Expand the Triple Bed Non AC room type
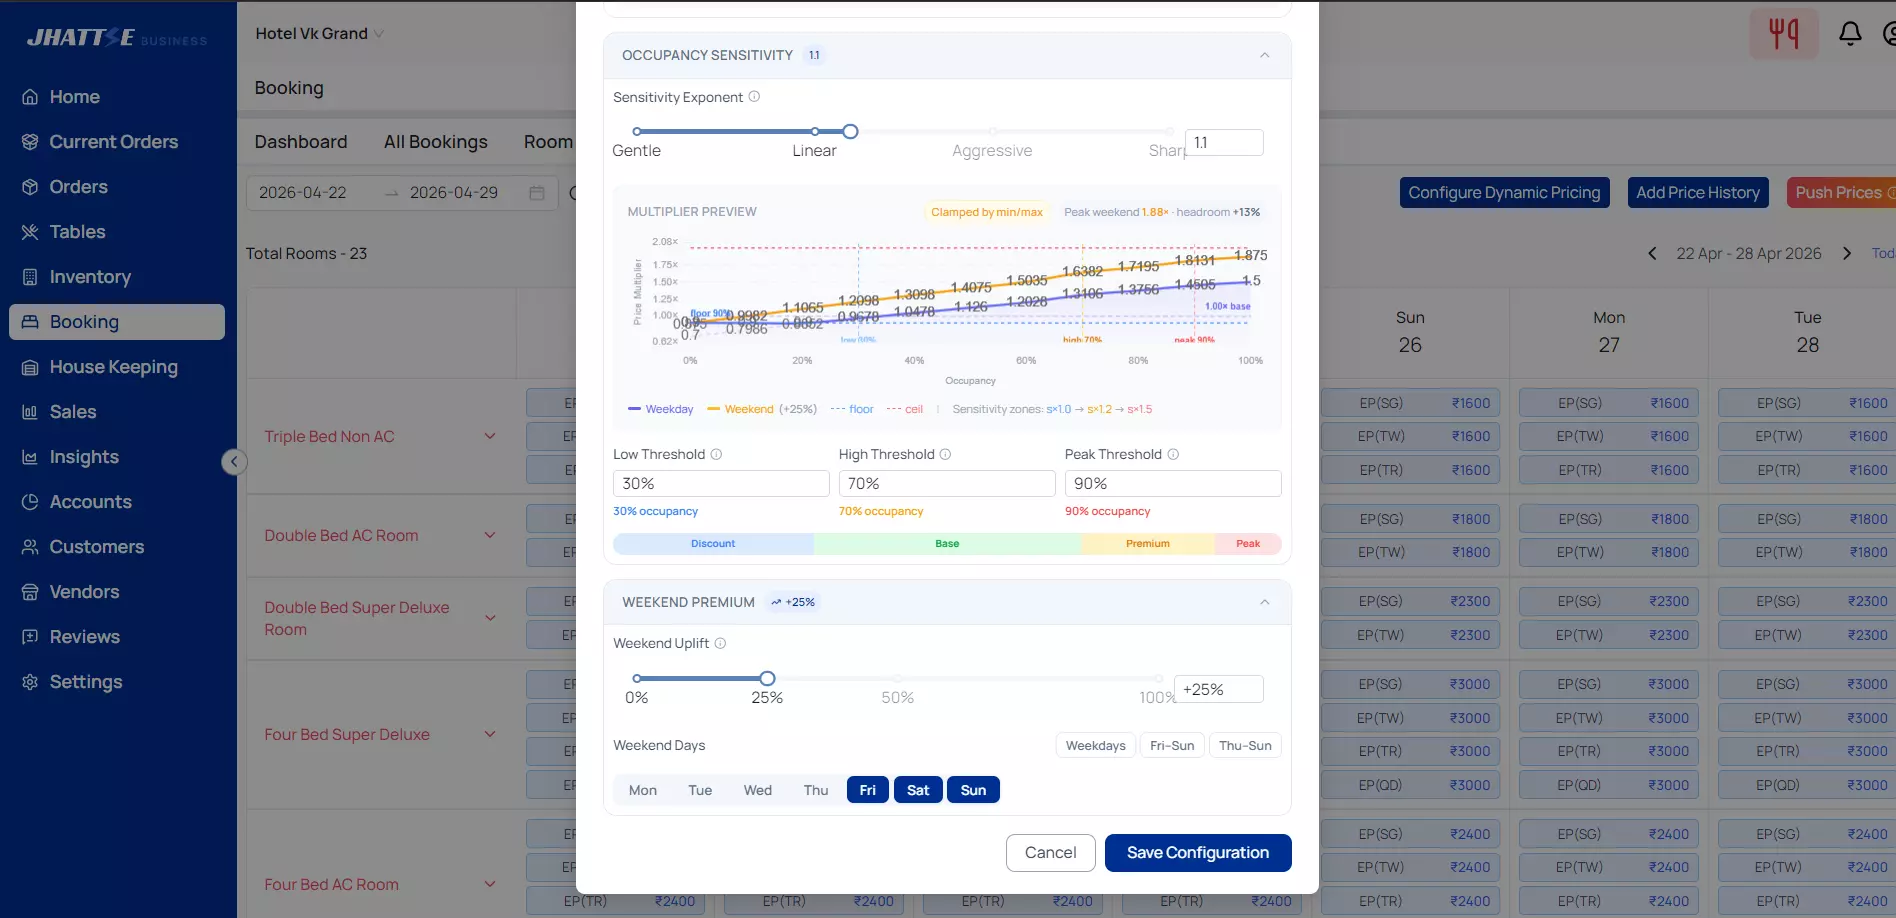The image size is (1896, 918). tap(489, 435)
